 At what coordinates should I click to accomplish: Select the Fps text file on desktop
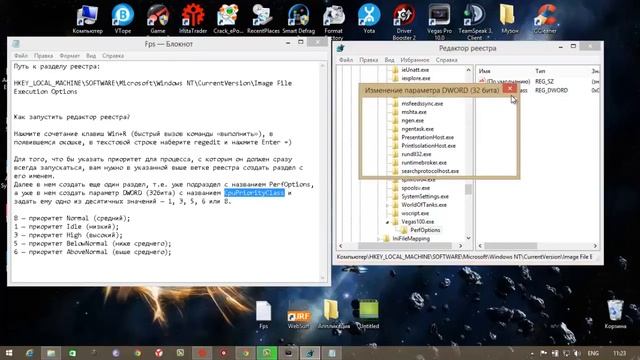pos(263,314)
